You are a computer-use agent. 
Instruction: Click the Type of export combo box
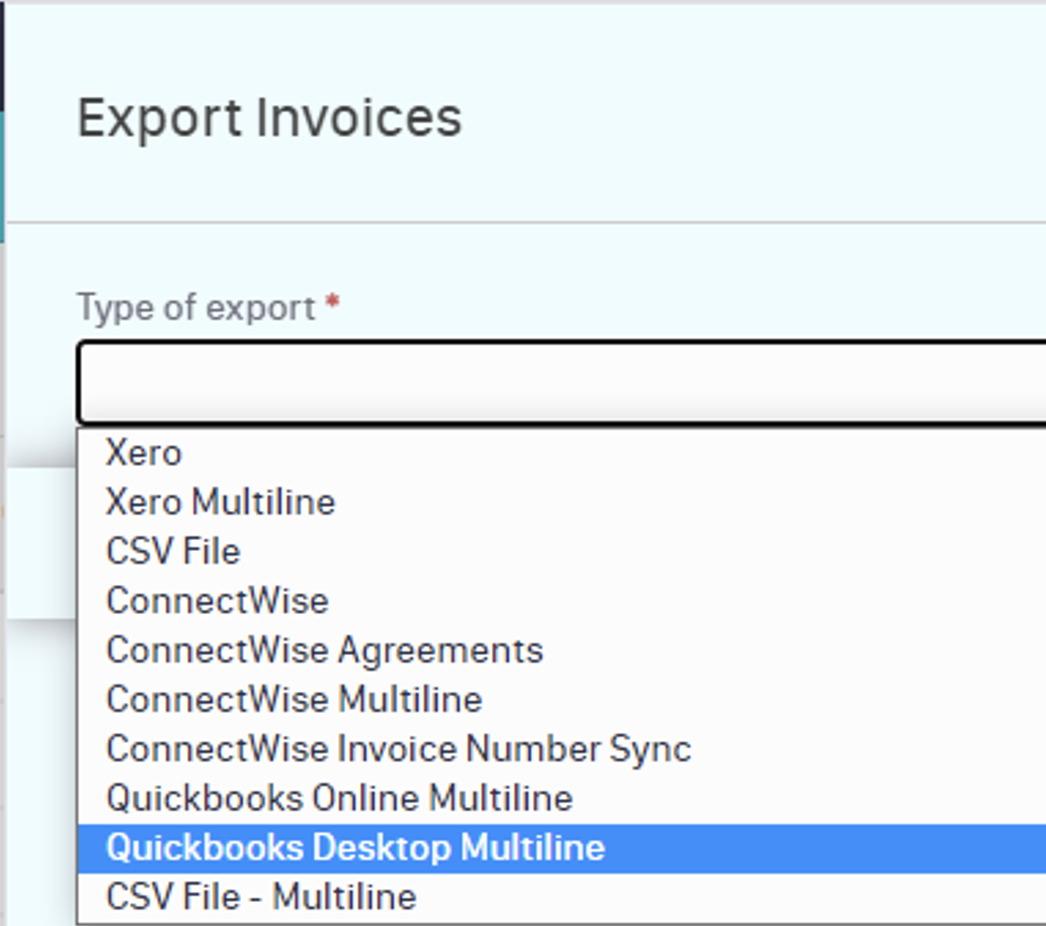point(560,383)
